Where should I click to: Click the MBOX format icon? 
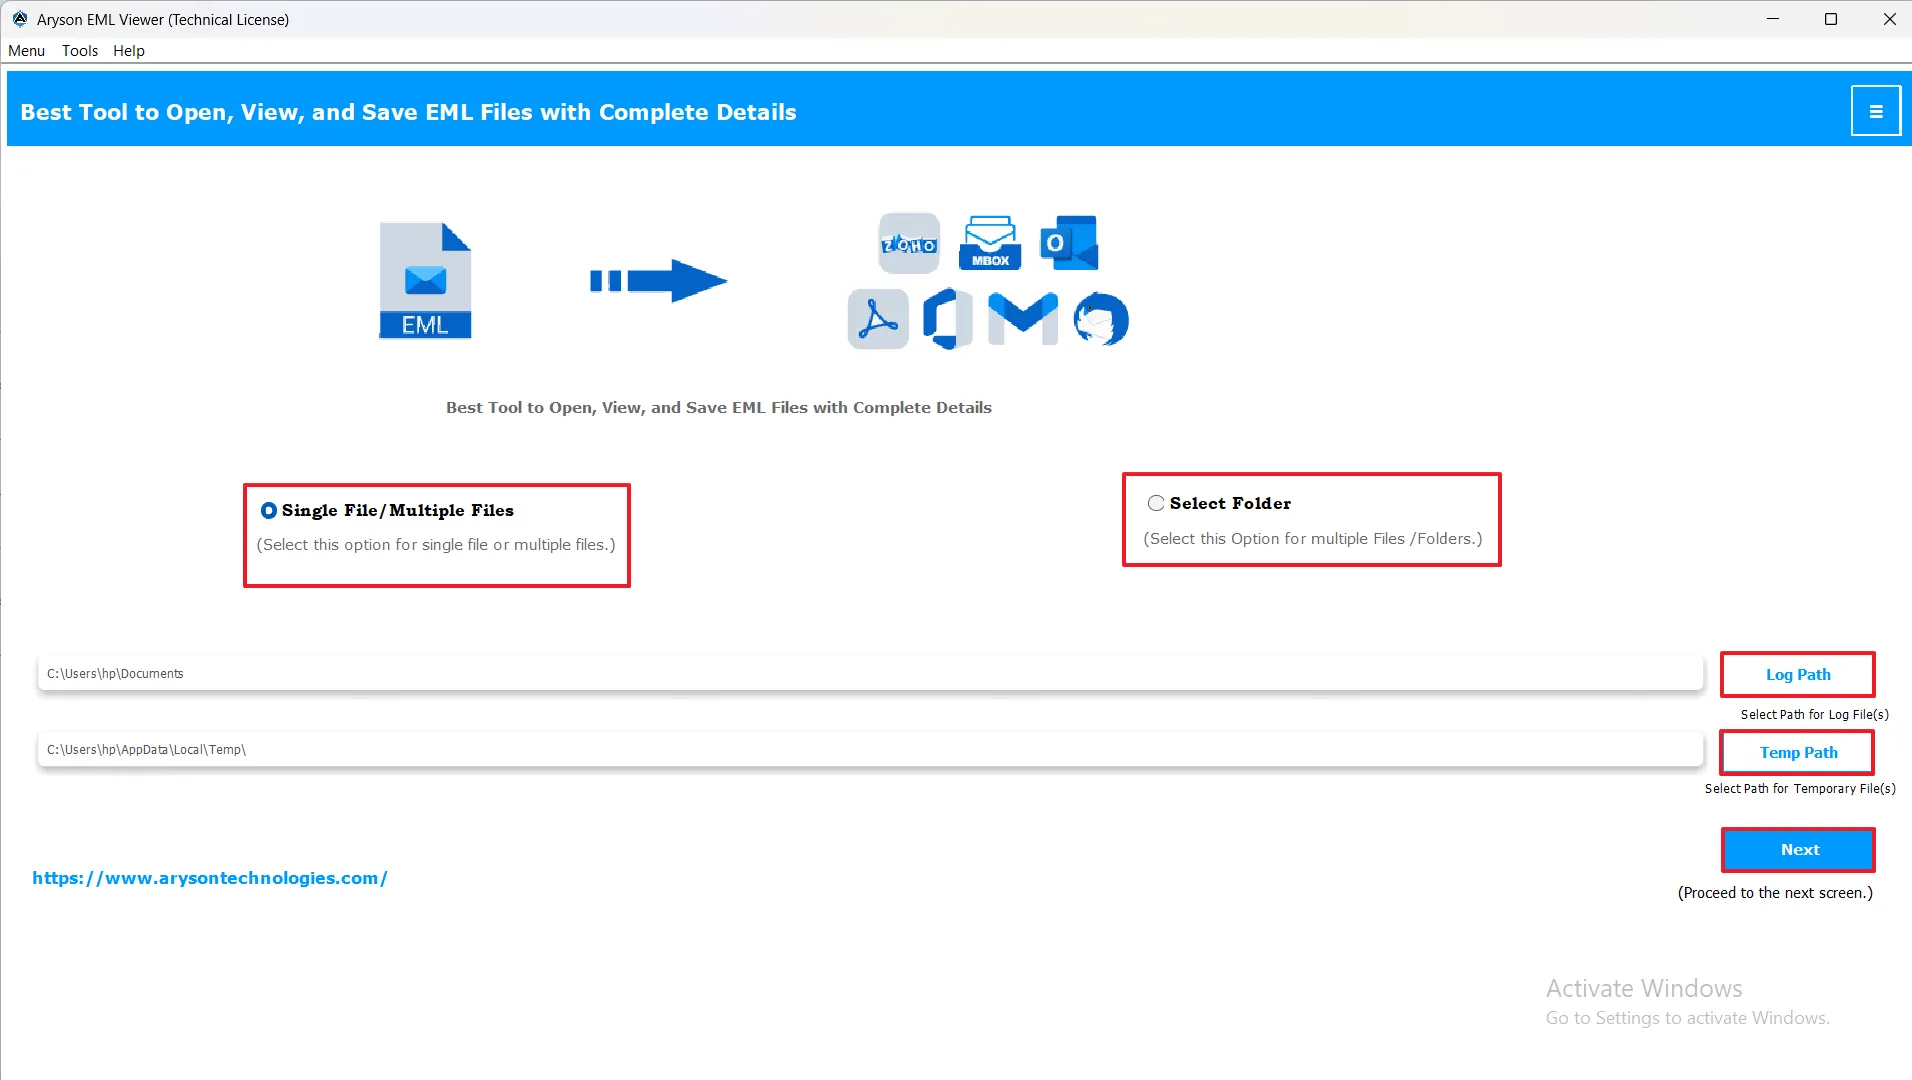(x=989, y=243)
